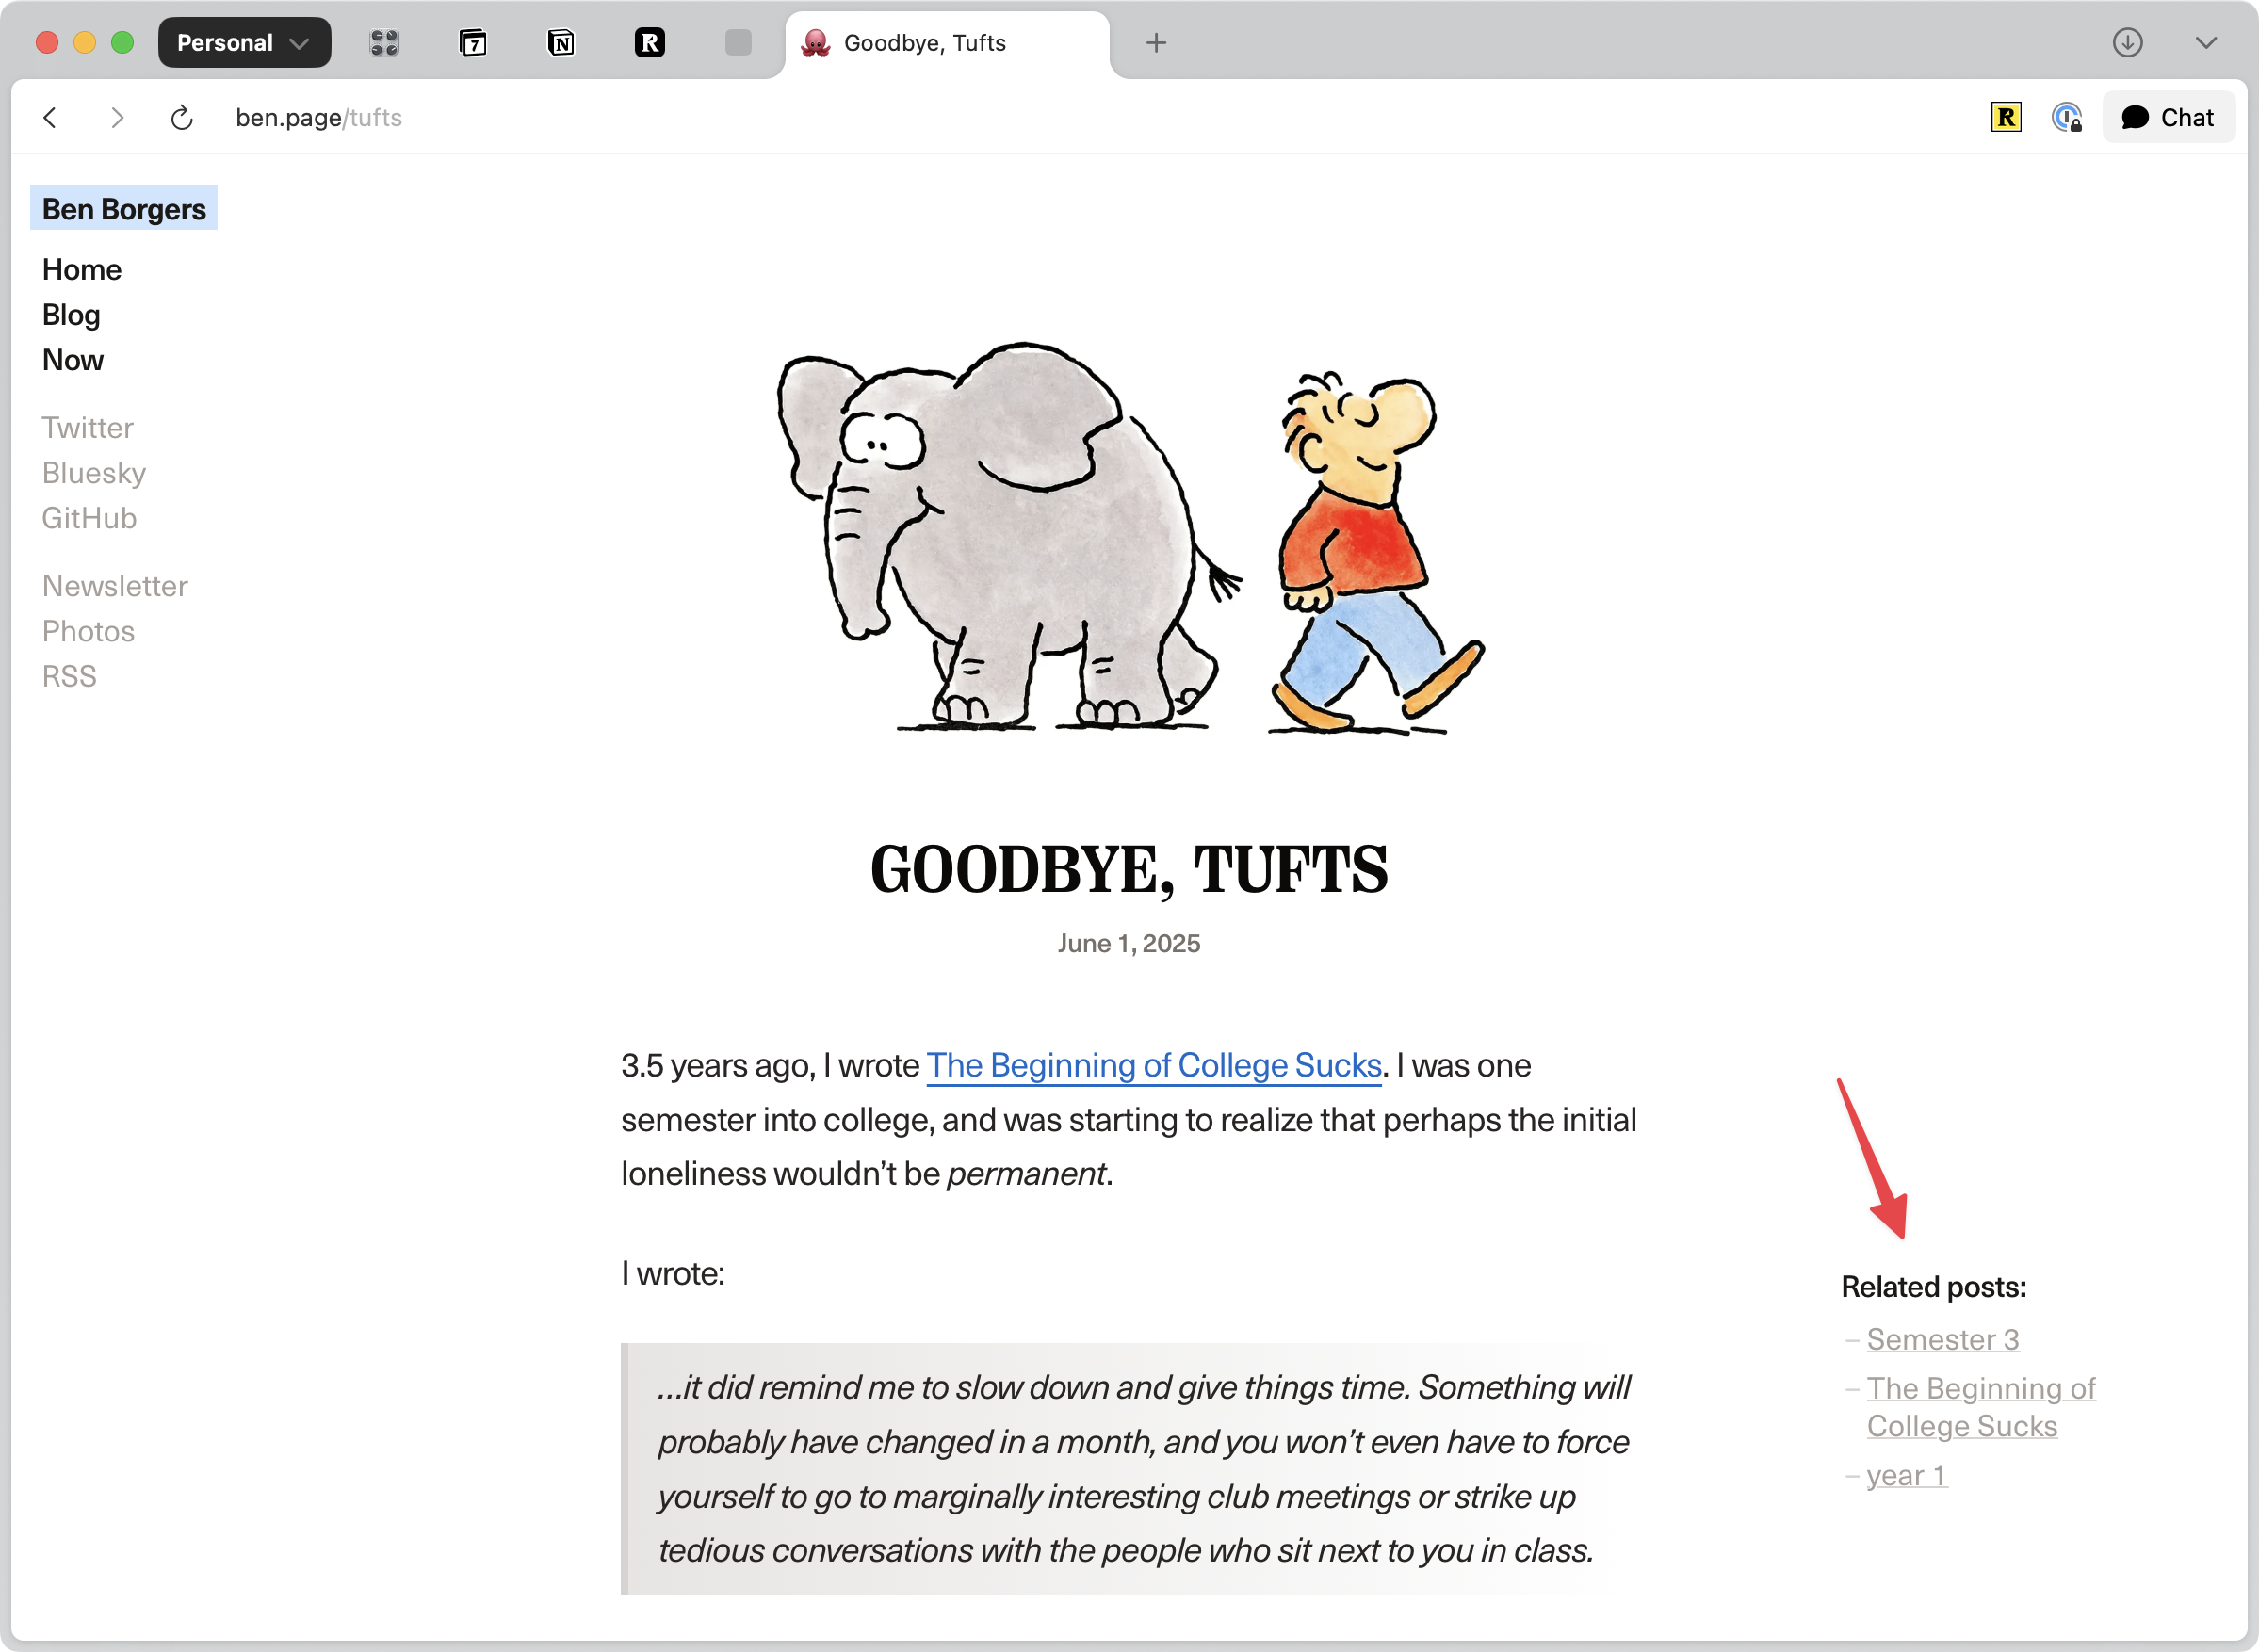Image resolution: width=2259 pixels, height=1652 pixels.
Task: Click the browser back arrow
Action: (x=50, y=118)
